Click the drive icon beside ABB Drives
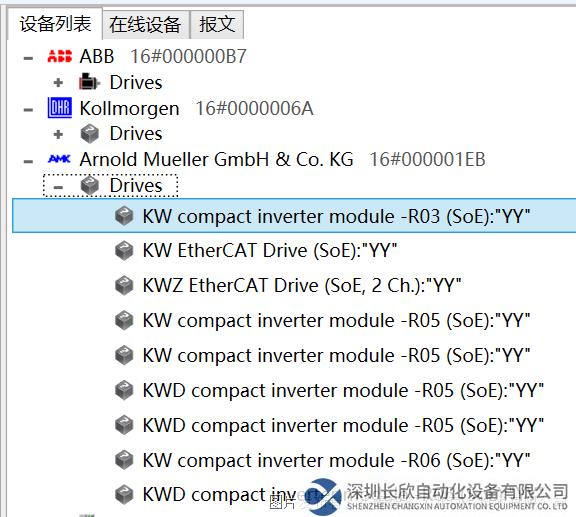The height and width of the screenshot is (517, 576). [89, 82]
